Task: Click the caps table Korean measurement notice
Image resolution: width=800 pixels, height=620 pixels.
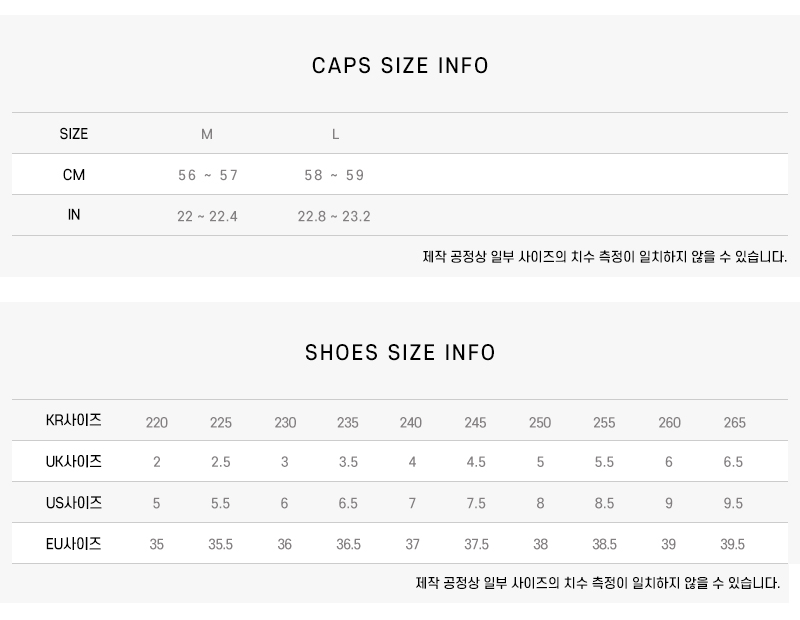Action: click(604, 257)
